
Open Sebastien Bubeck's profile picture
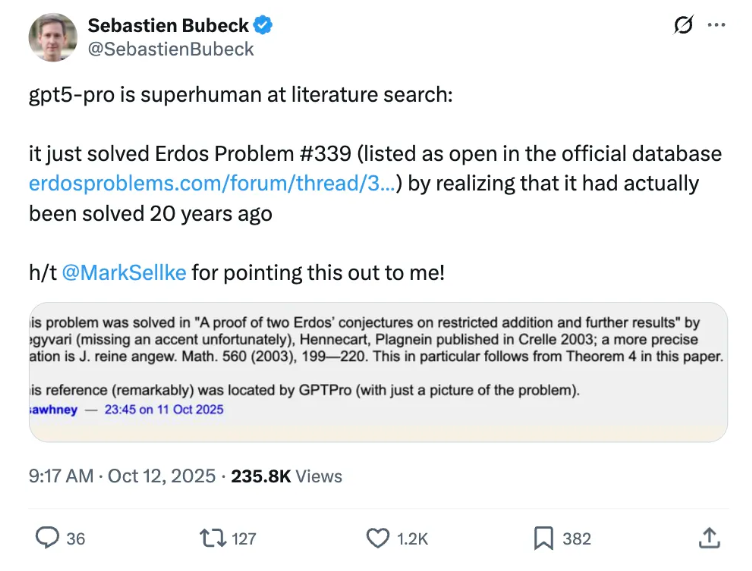point(53,37)
